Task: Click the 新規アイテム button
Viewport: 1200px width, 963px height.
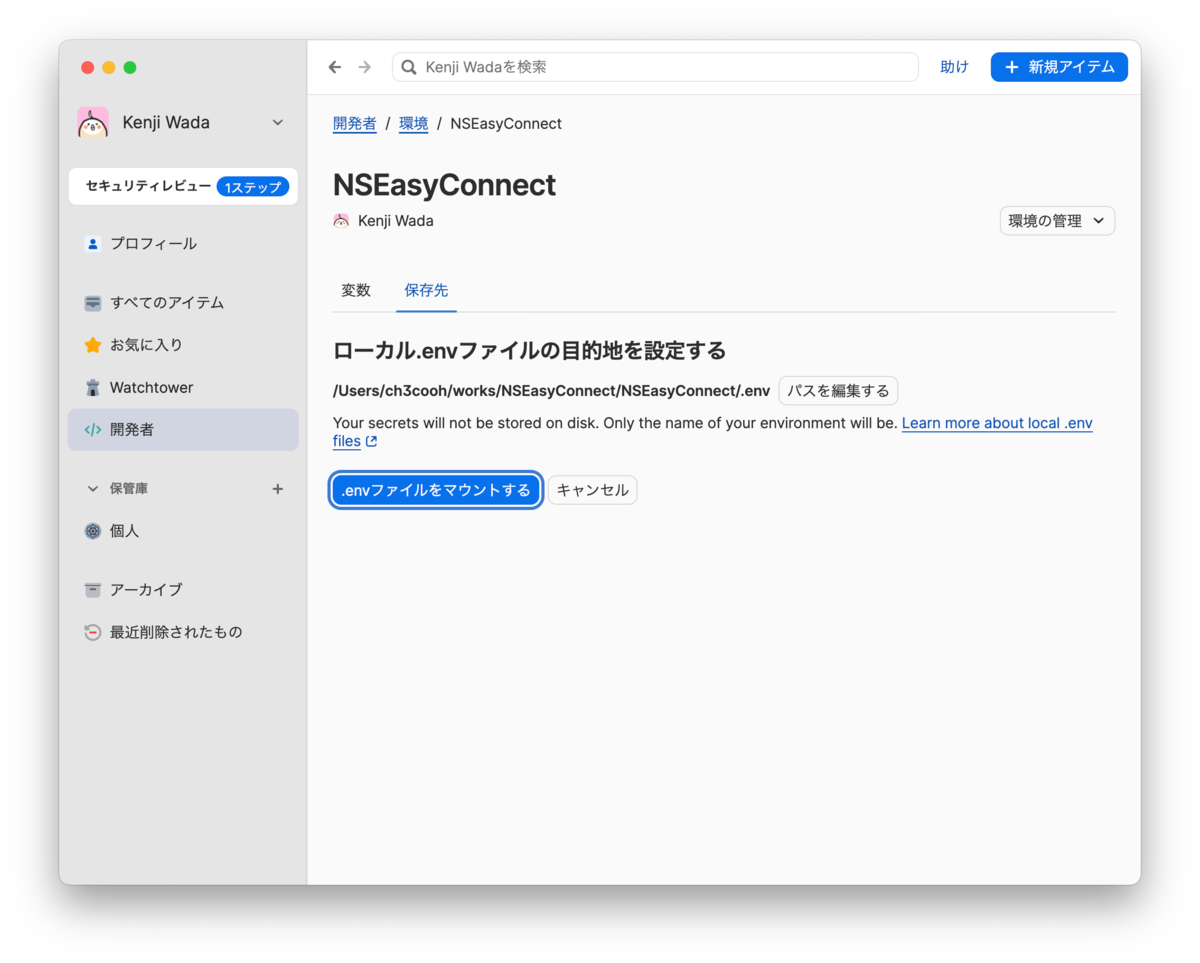Action: coord(1059,67)
